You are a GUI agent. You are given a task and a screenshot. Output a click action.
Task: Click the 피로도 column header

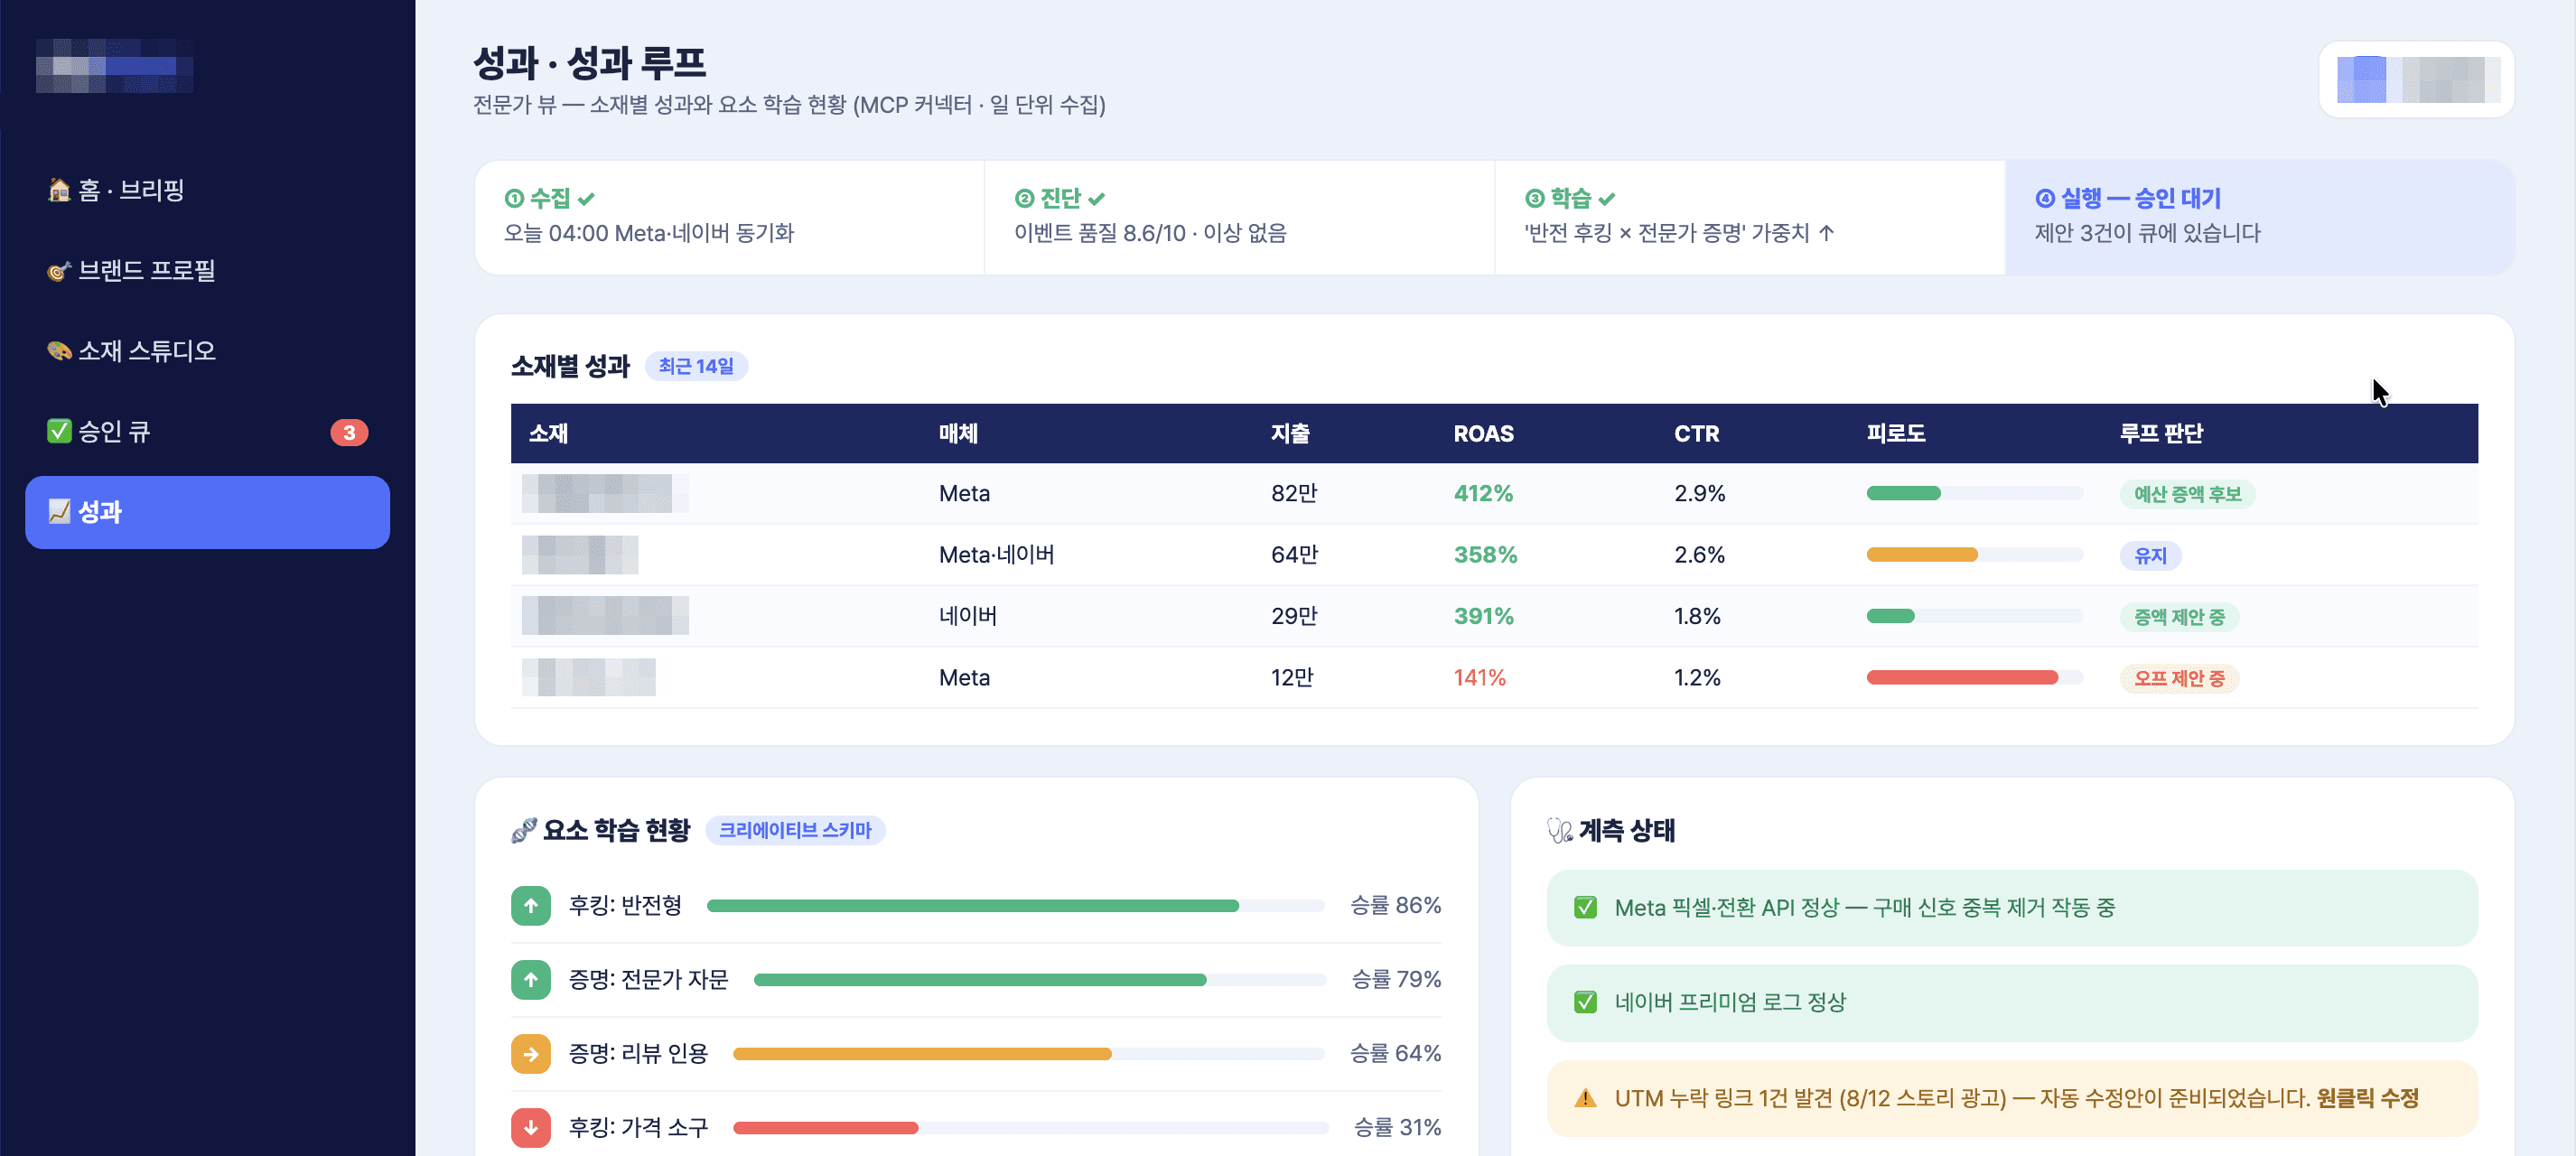(x=1895, y=434)
